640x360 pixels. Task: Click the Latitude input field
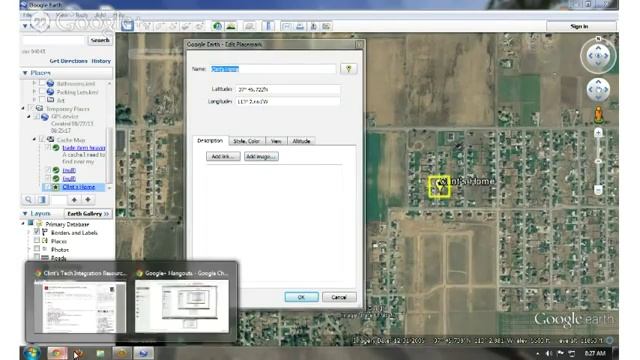pyautogui.click(x=288, y=89)
